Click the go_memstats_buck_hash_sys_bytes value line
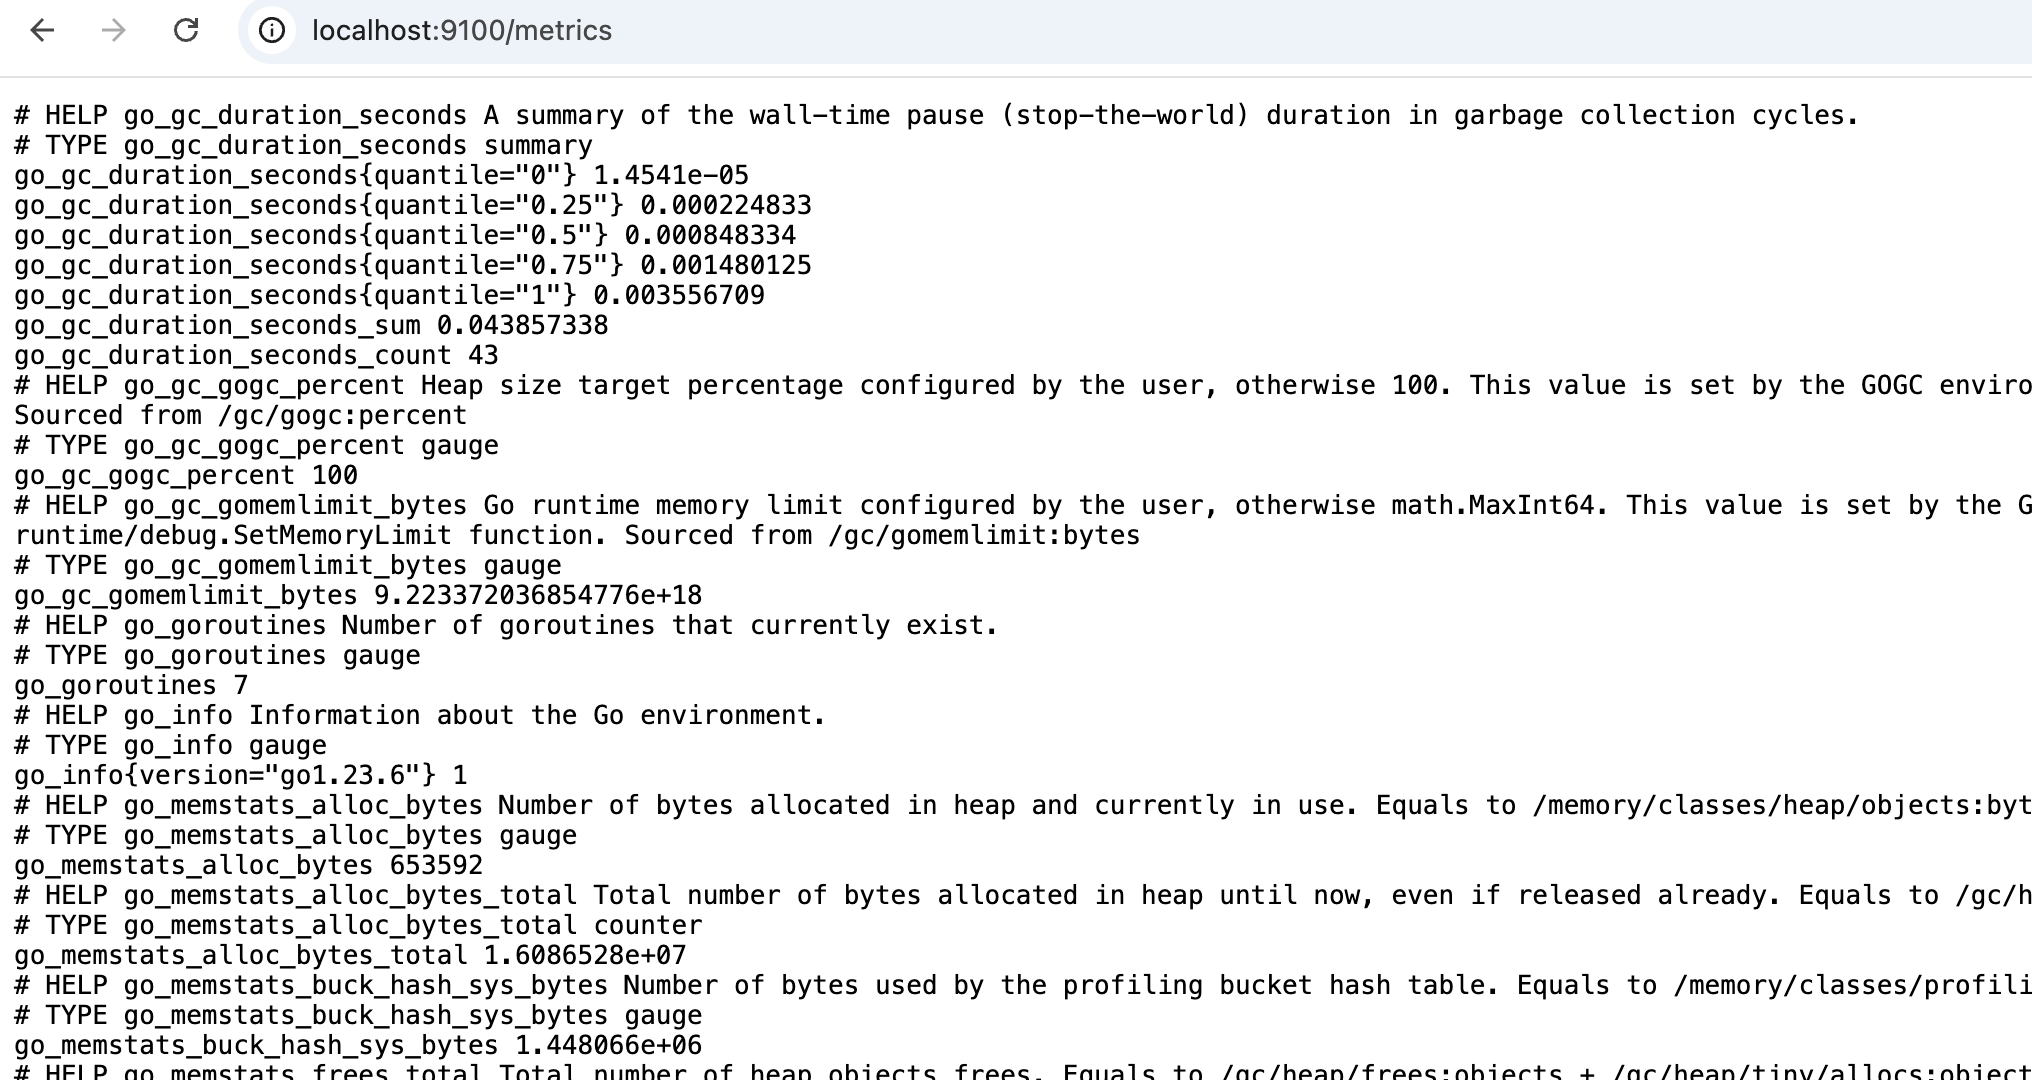2032x1080 pixels. [358, 1046]
